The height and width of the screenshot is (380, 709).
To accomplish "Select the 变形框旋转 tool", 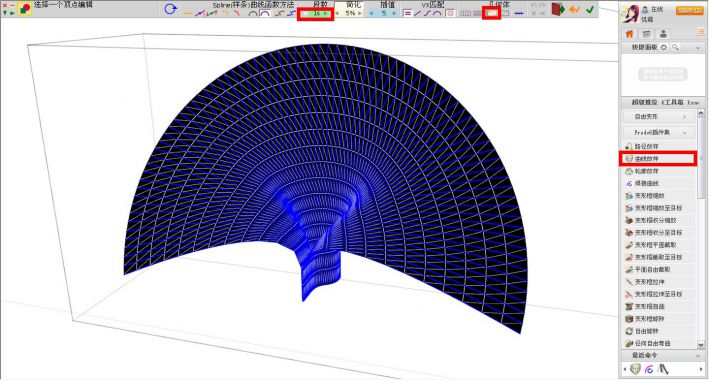I will tap(659, 318).
